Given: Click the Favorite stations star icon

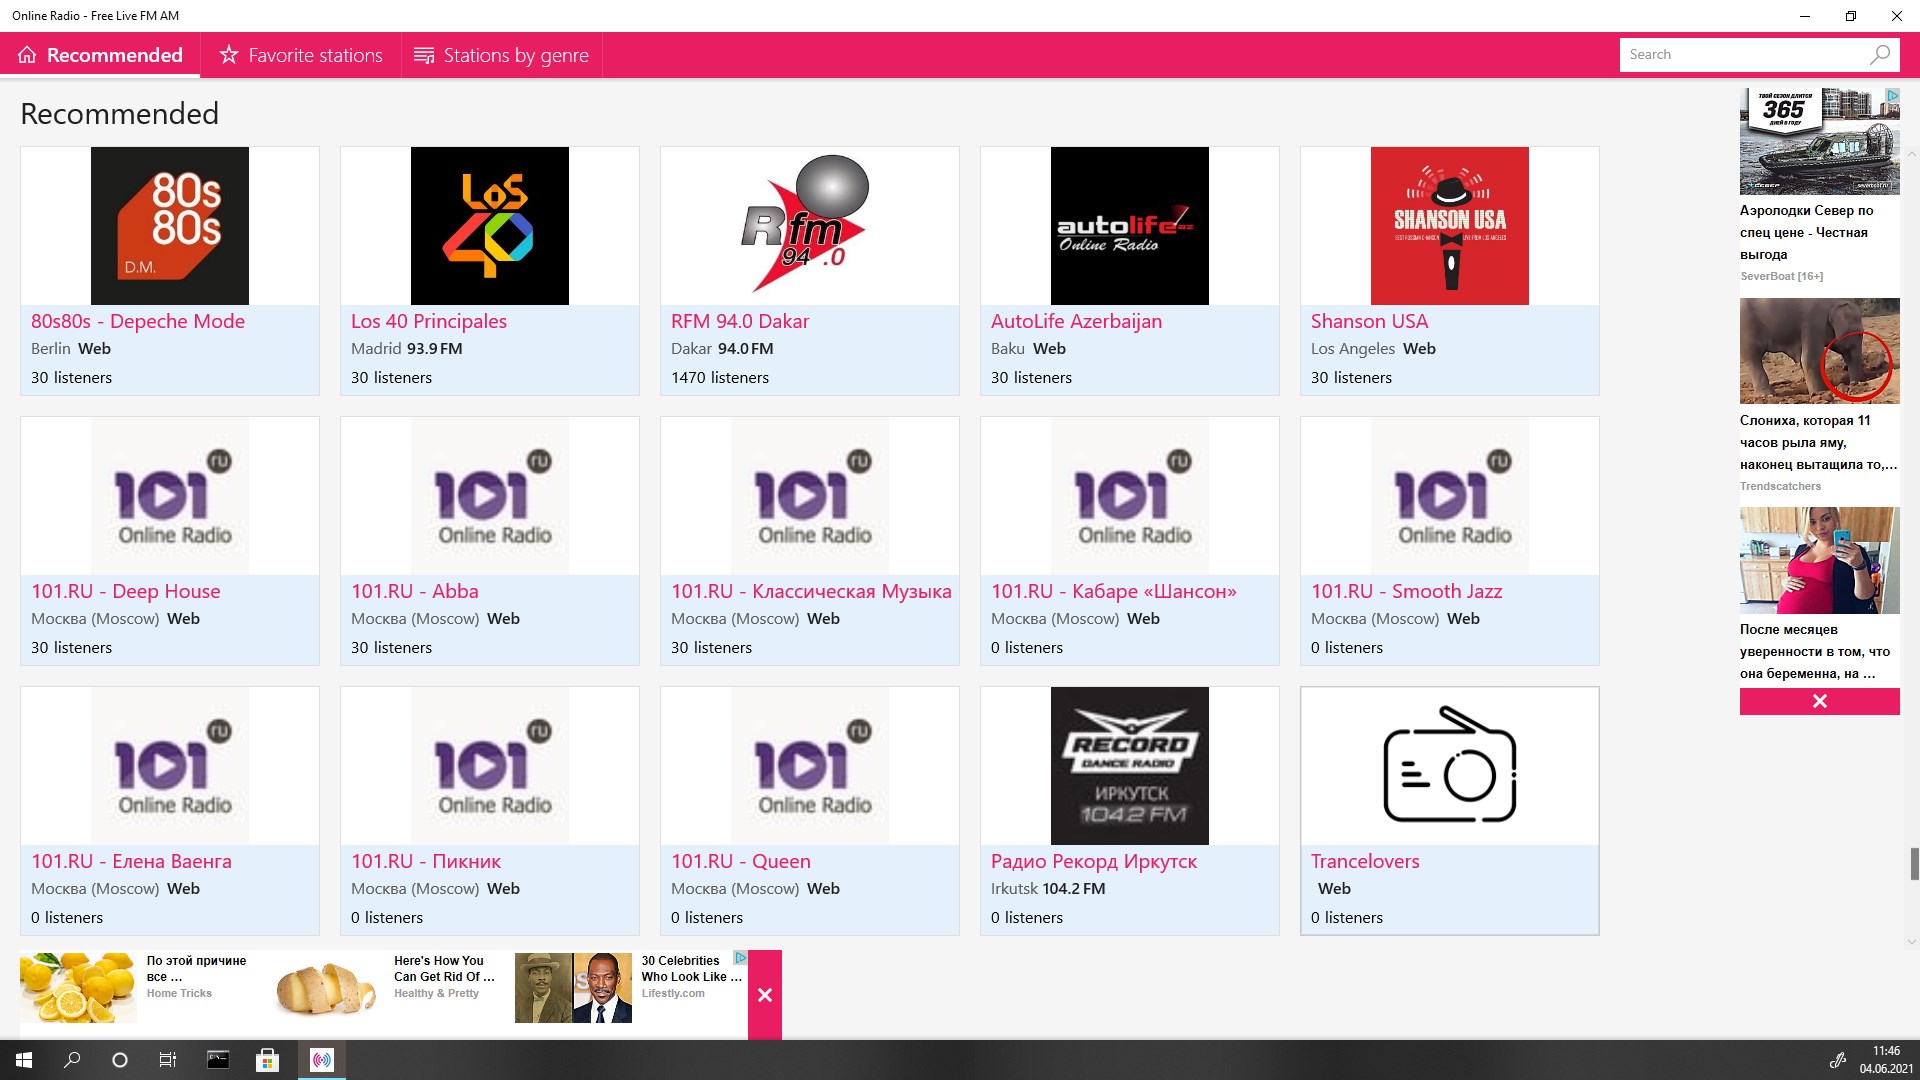Looking at the screenshot, I should pos(228,54).
